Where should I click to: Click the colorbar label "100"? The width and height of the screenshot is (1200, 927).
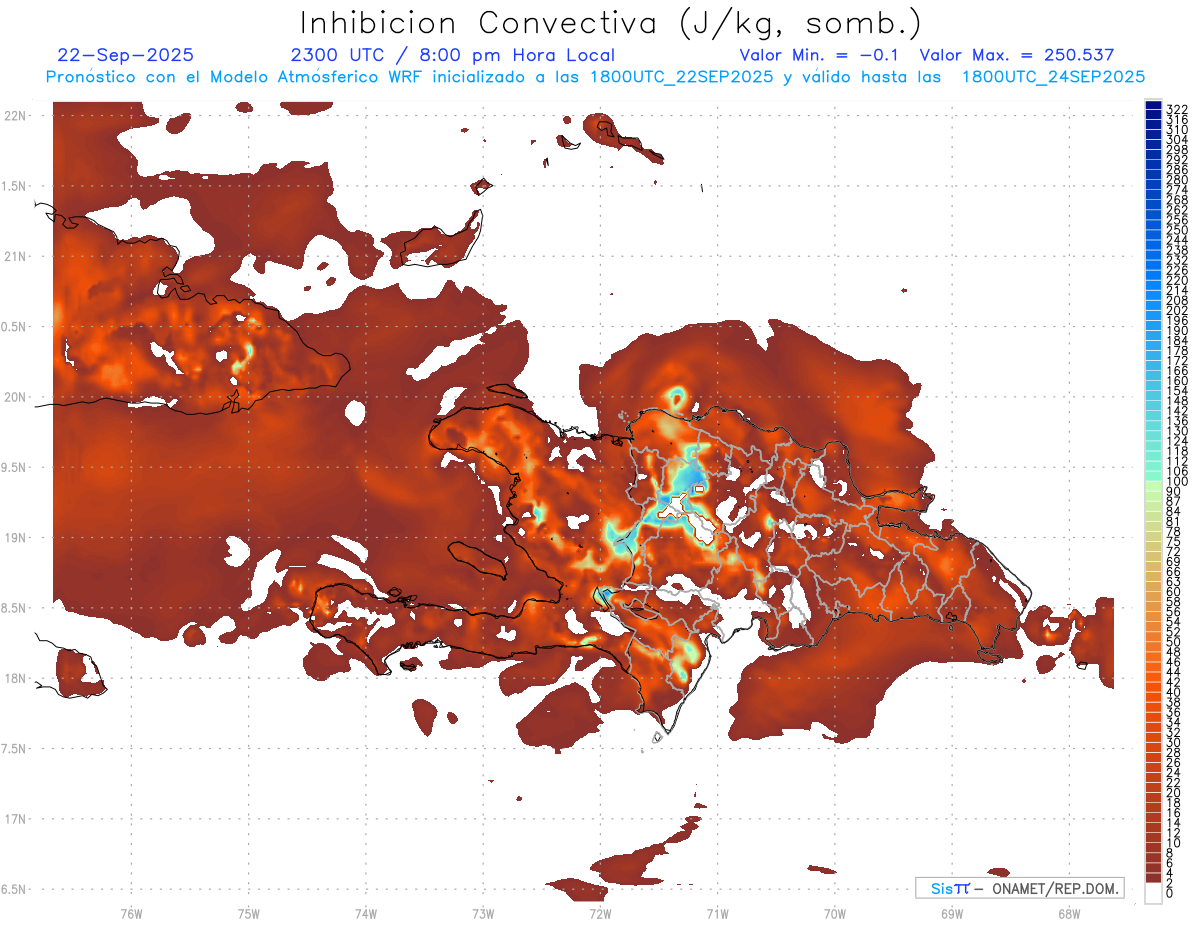click(1177, 482)
